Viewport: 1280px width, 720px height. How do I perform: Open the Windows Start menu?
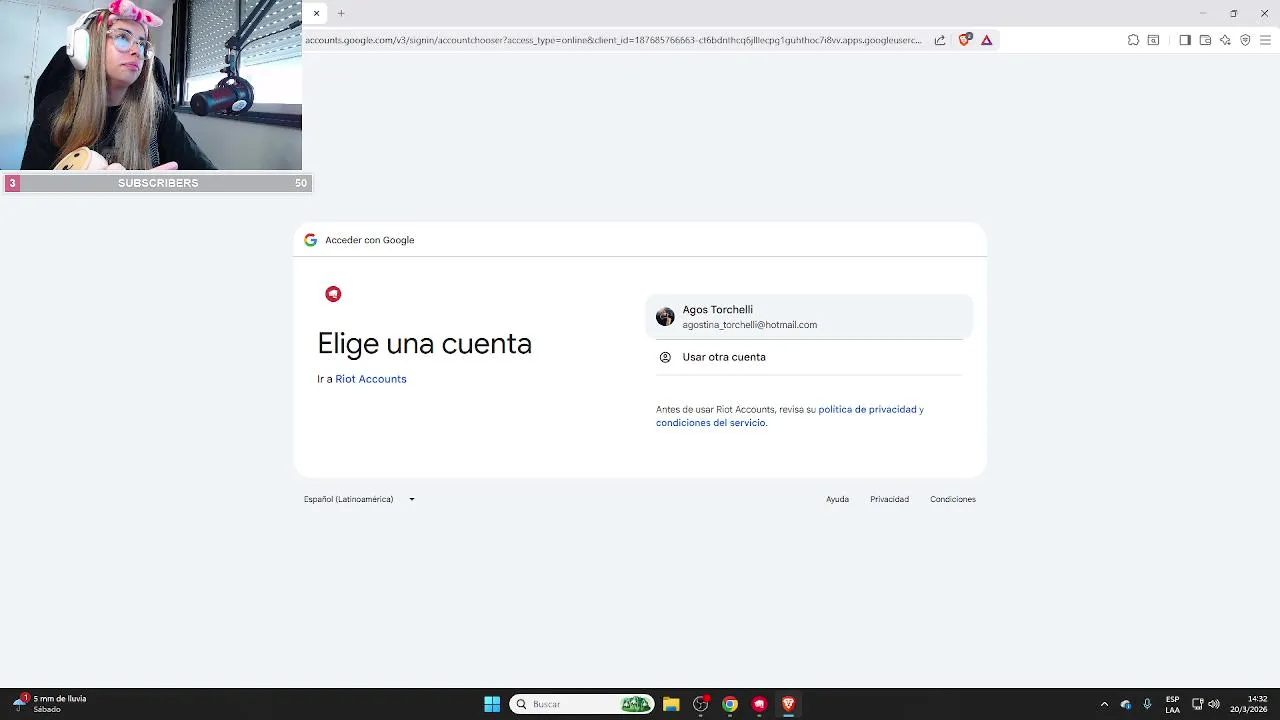[x=492, y=704]
